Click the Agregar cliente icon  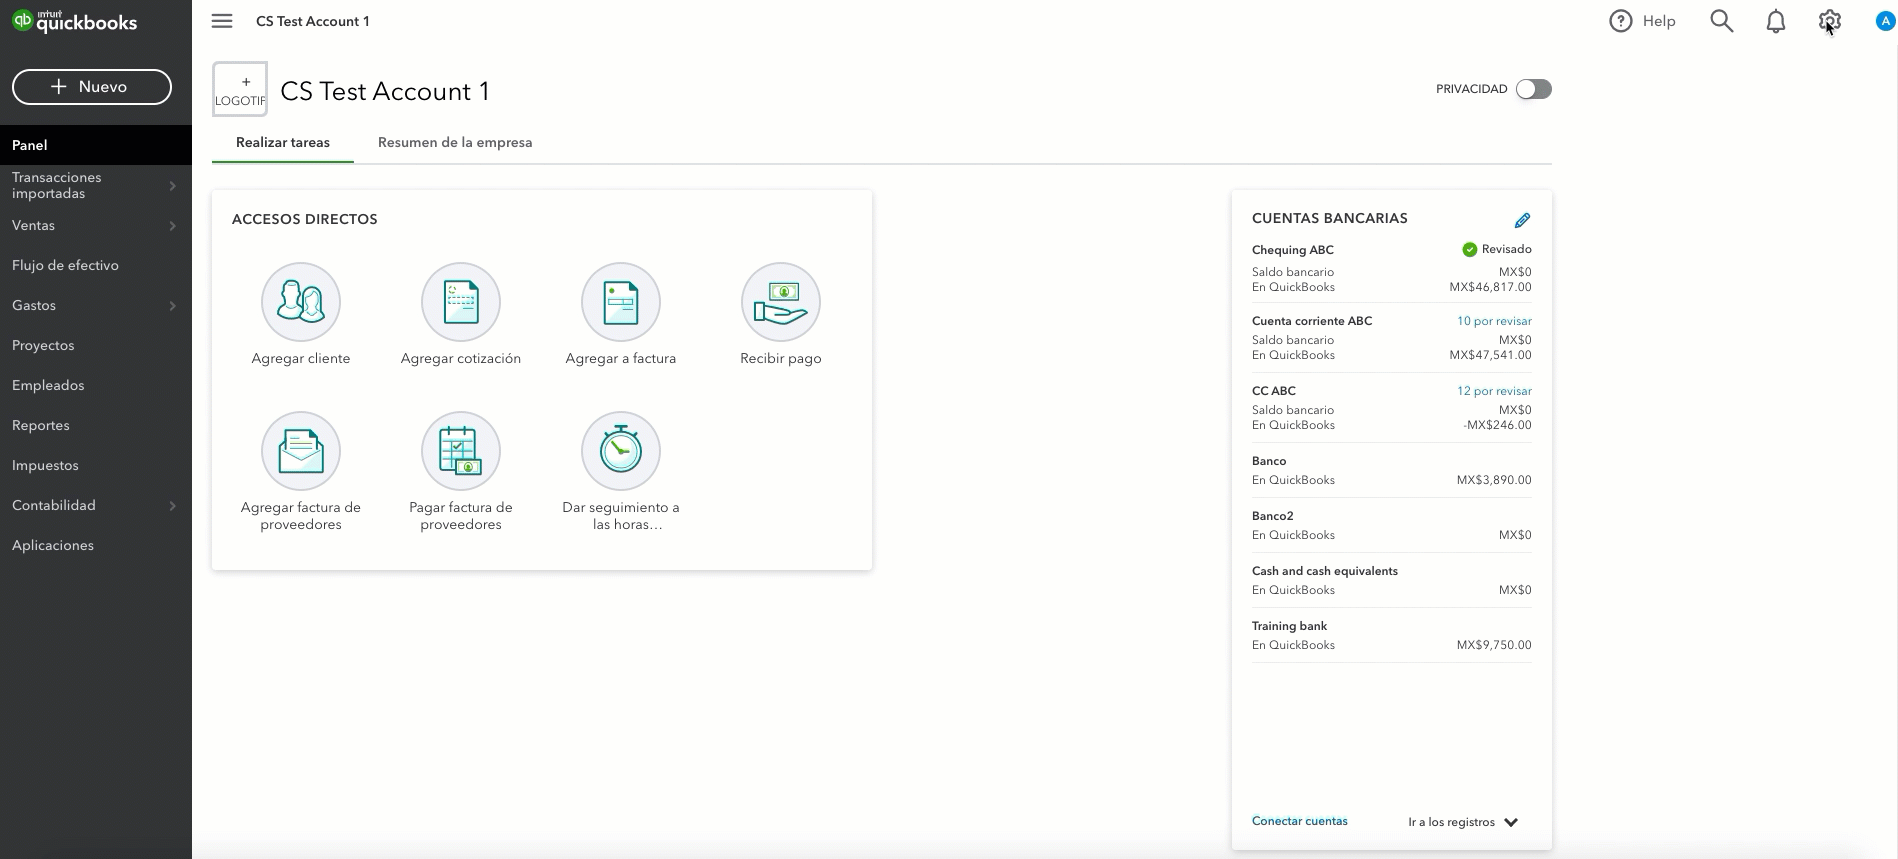click(x=301, y=302)
